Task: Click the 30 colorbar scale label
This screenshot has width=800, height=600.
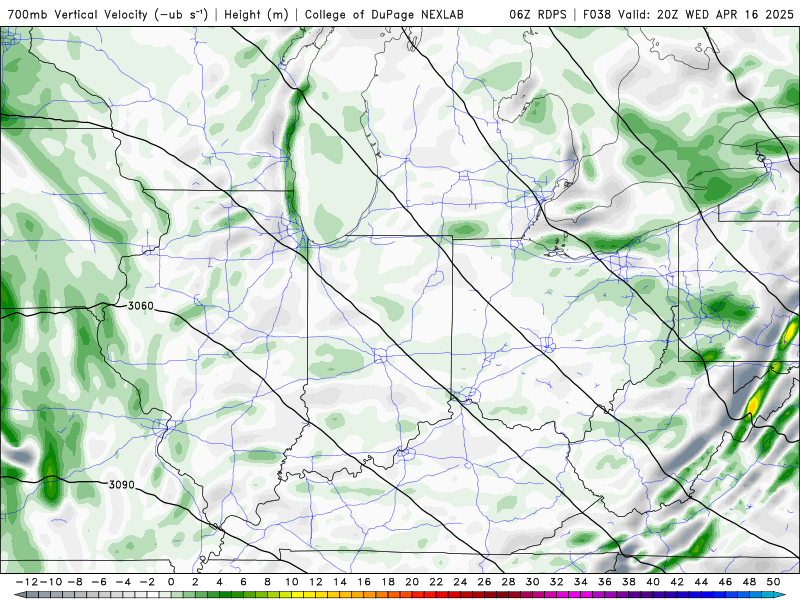Action: 533,582
